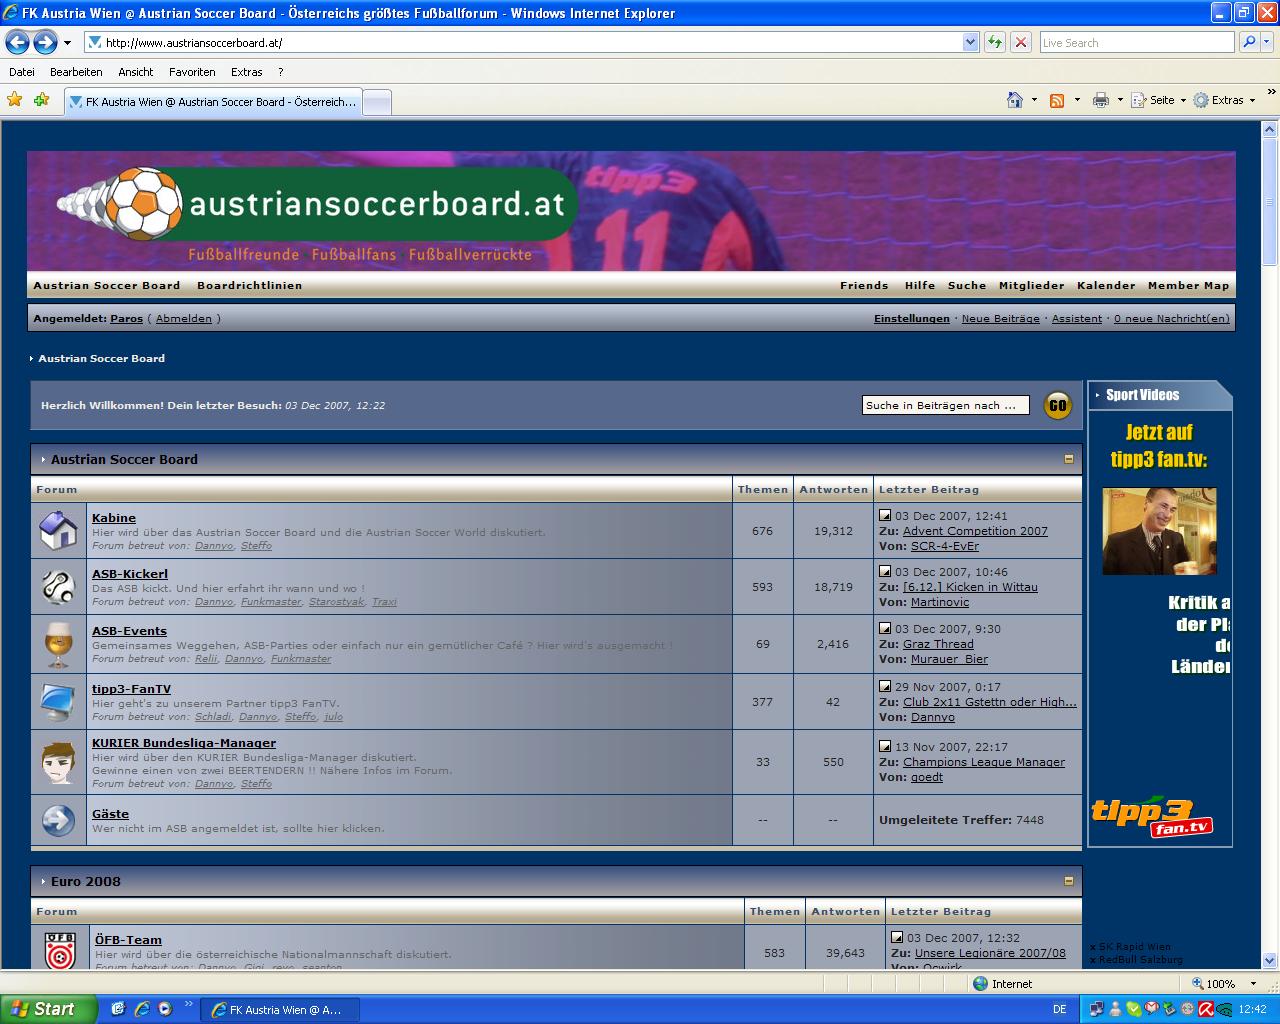Collapse the Euro 2008 category
The image size is (1280, 1024).
1068,881
